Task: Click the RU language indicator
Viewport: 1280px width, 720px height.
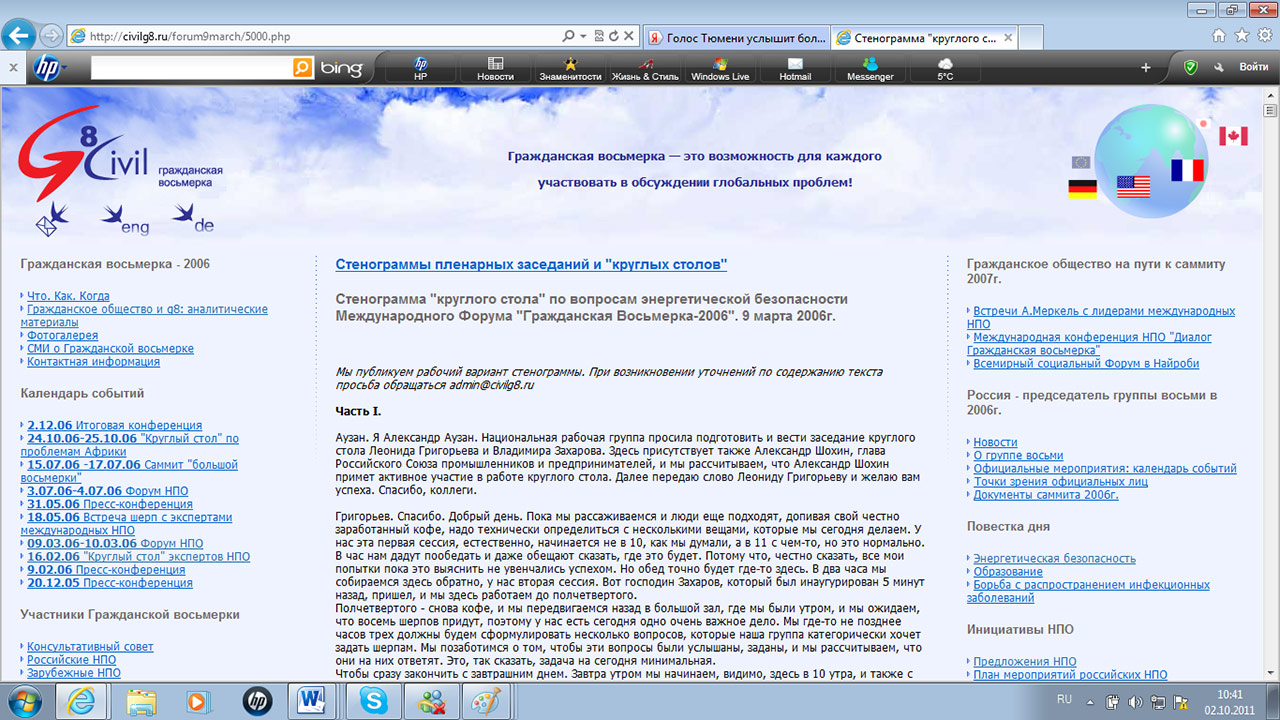Action: [1064, 698]
